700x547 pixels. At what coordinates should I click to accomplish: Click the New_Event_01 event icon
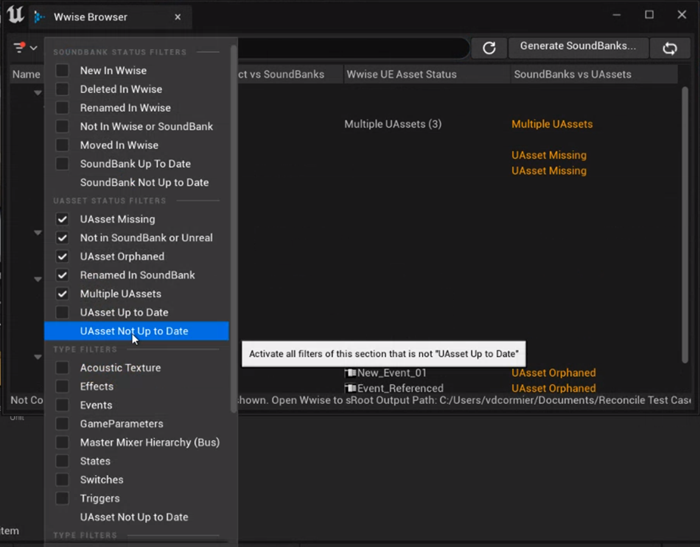pyautogui.click(x=351, y=373)
